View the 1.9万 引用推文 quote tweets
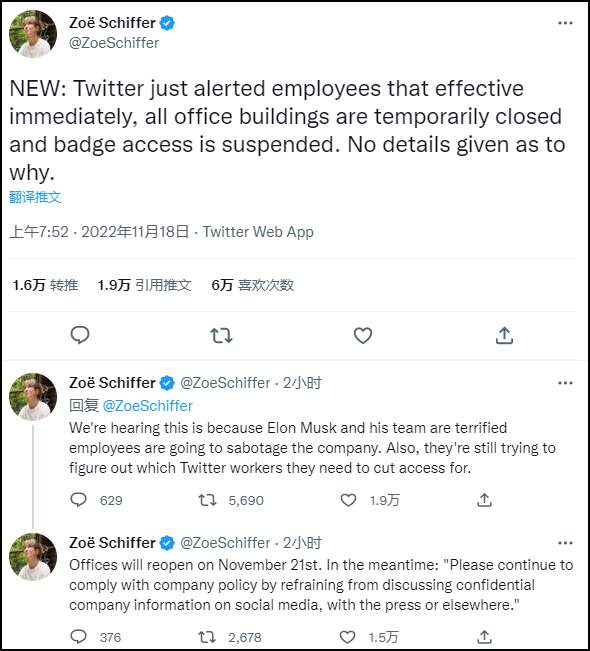Image resolution: width=590 pixels, height=651 pixels. (144, 285)
